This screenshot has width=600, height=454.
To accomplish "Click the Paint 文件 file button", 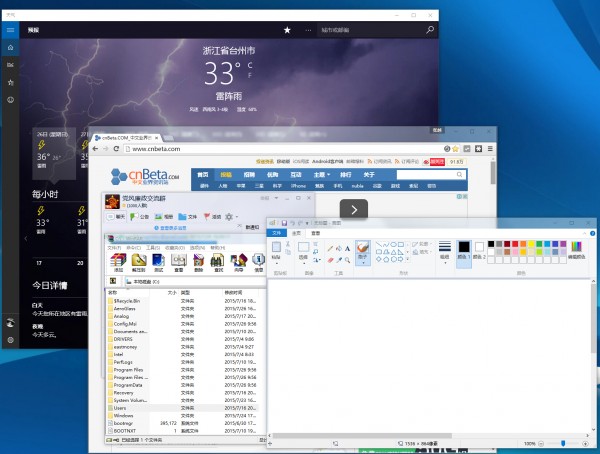I will 277,232.
